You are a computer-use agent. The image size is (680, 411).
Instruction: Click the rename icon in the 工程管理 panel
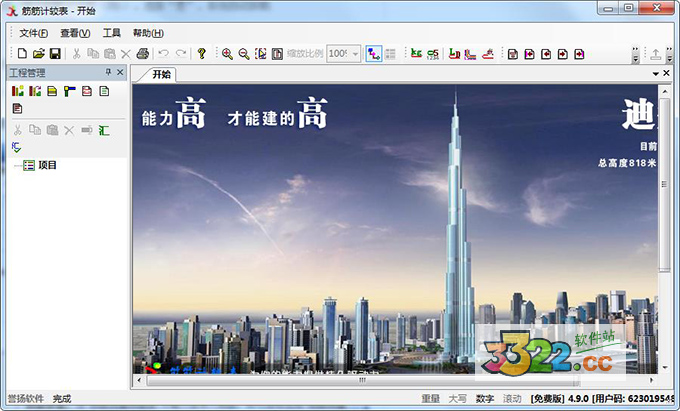pyautogui.click(x=87, y=130)
